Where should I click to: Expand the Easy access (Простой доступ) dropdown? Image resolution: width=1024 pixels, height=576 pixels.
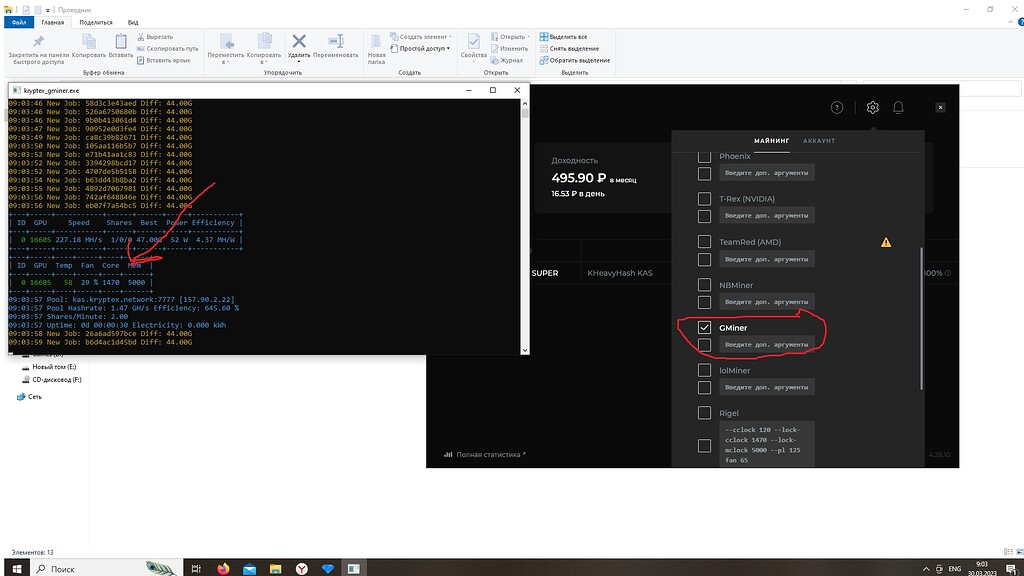(425, 48)
